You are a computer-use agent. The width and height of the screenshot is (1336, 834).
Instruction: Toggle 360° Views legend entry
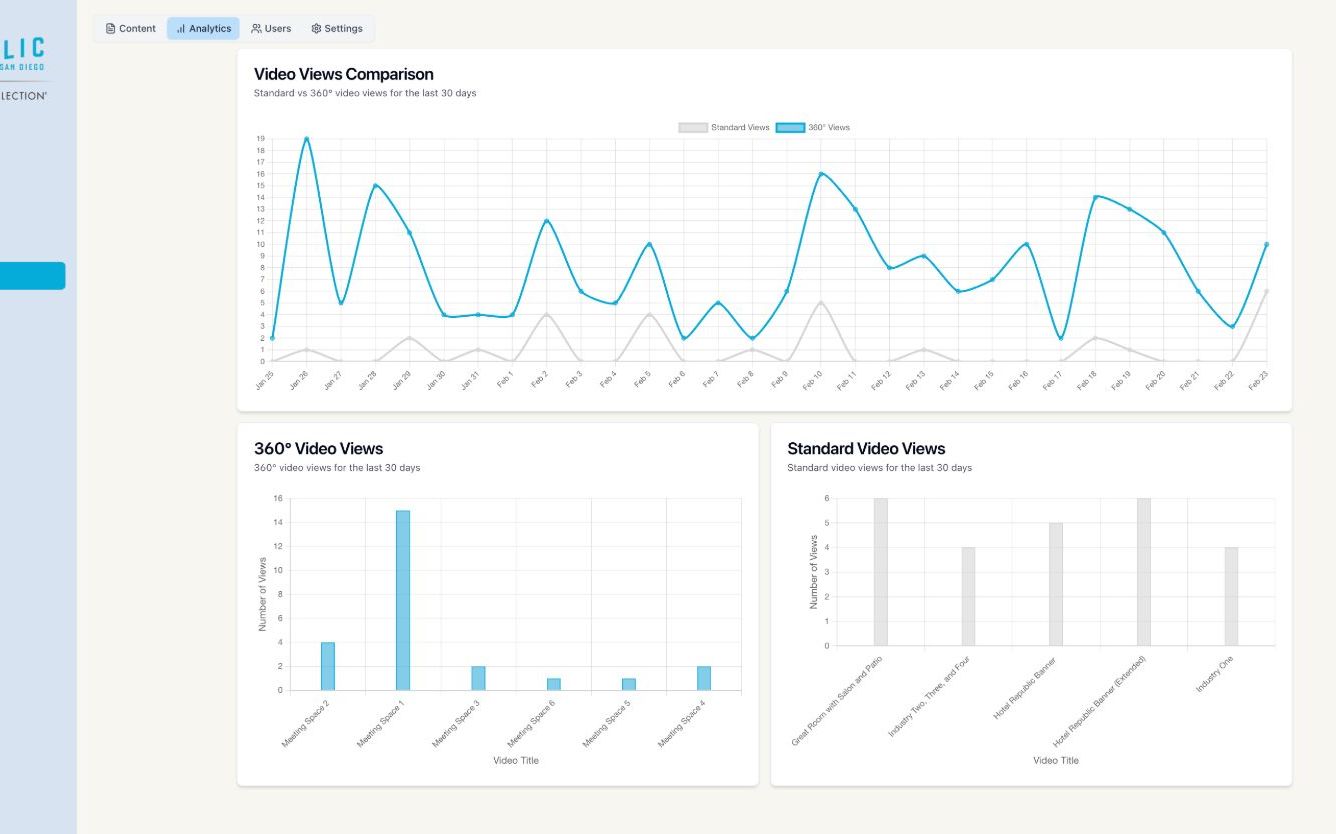(813, 128)
